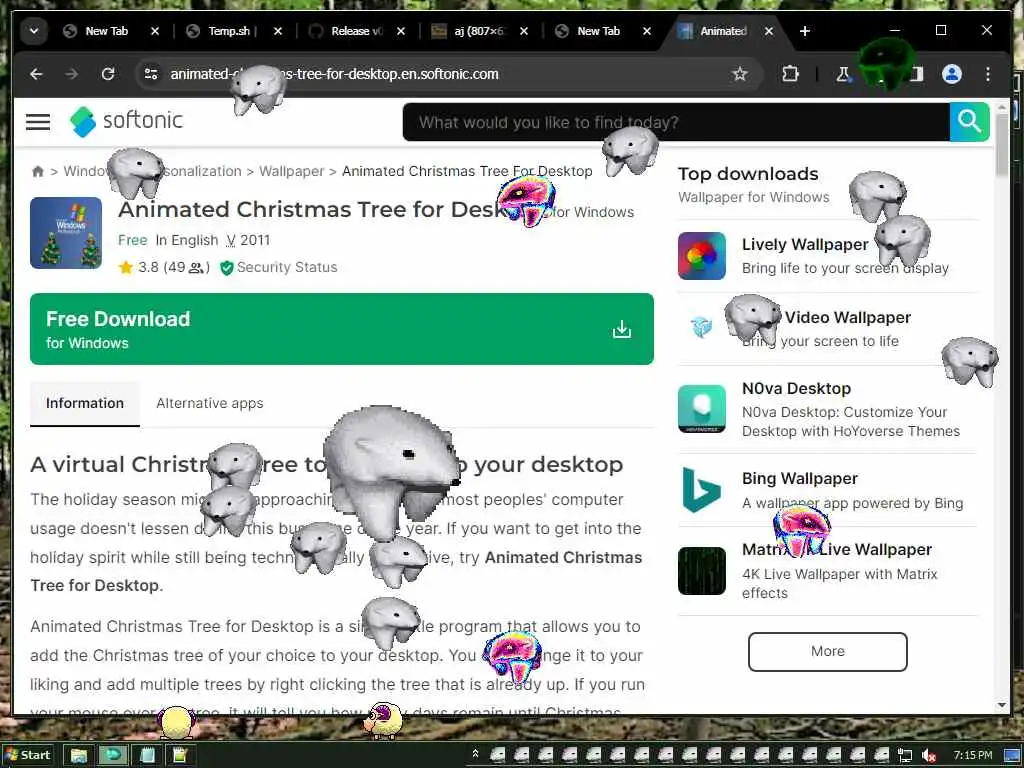This screenshot has width=1024, height=768.
Task: Open the N0va Desktop link
Action: coord(796,389)
